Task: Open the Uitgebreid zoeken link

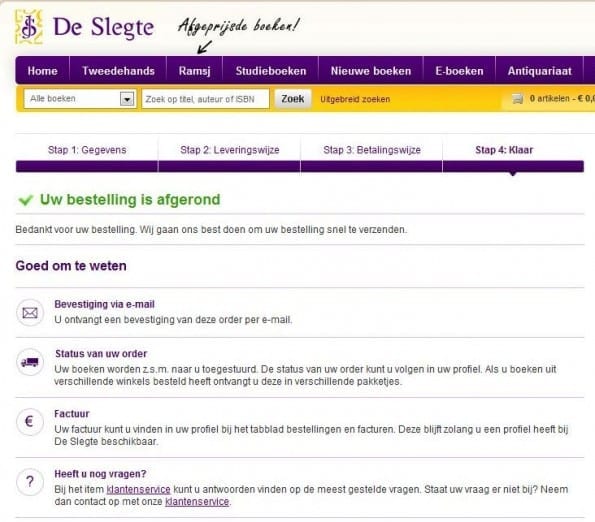Action: click(355, 99)
